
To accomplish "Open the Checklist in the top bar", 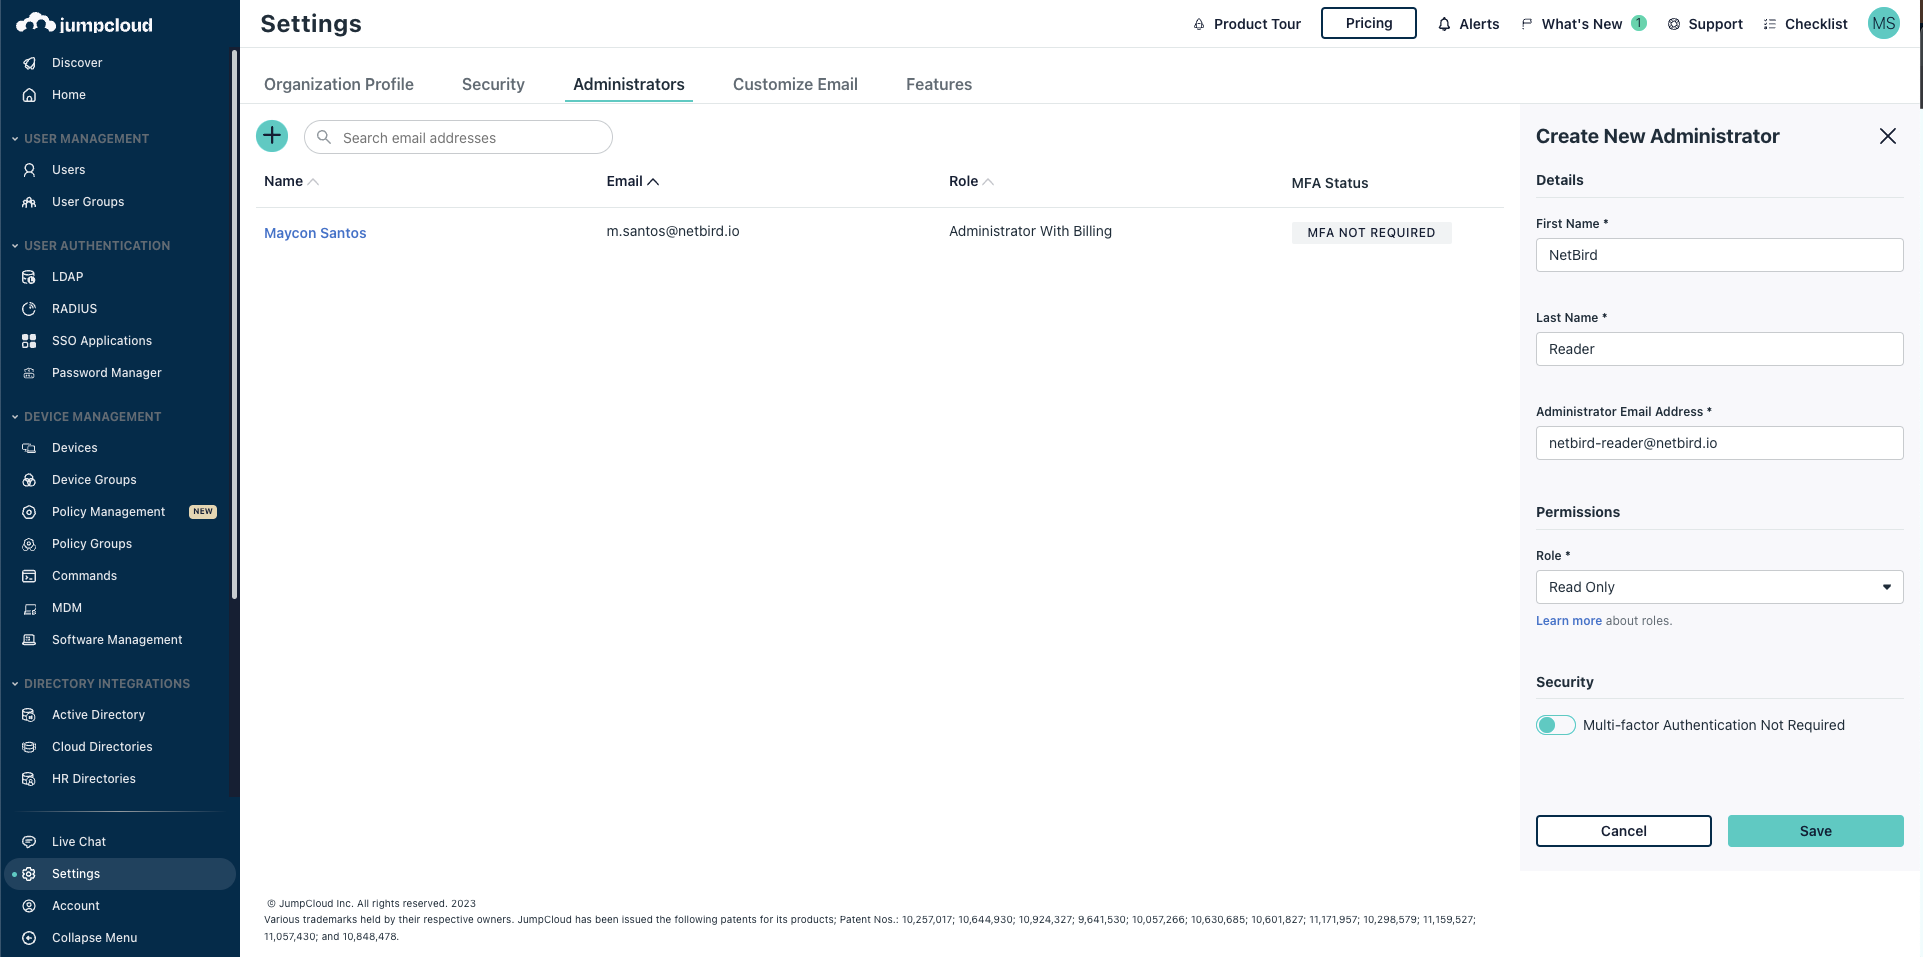I will [x=1805, y=24].
